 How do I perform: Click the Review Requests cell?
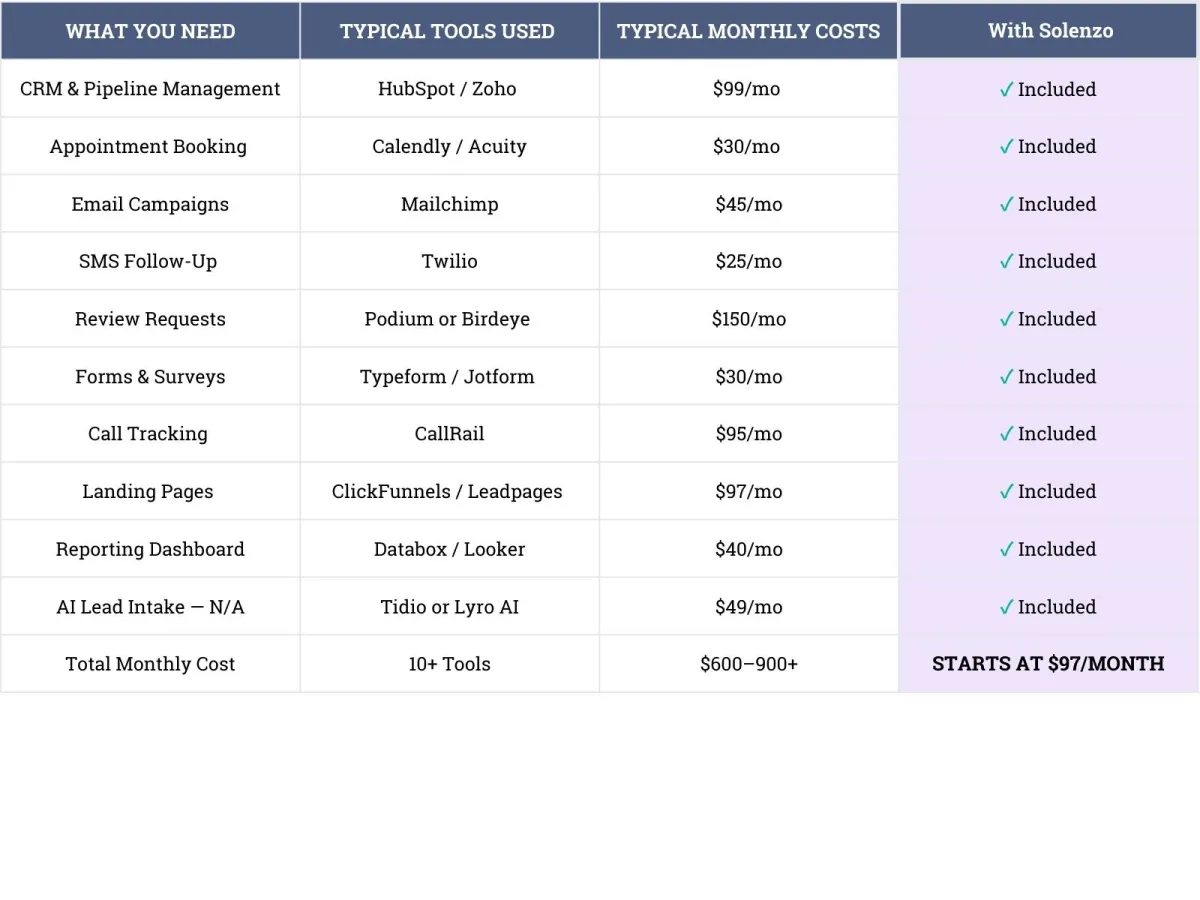pyautogui.click(x=150, y=319)
